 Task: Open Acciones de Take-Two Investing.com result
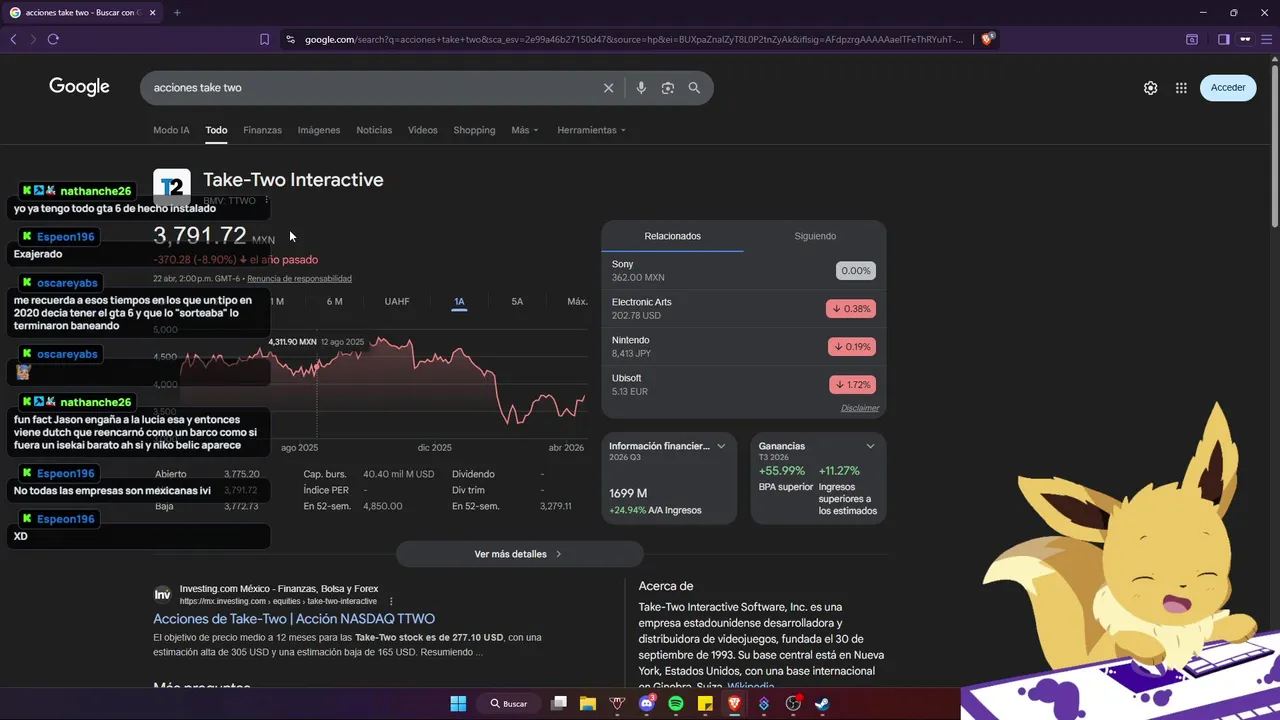(294, 619)
